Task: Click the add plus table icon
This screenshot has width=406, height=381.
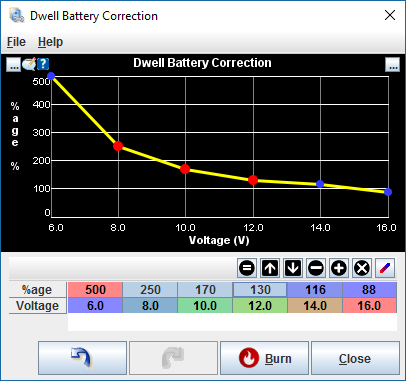Action: [x=339, y=268]
